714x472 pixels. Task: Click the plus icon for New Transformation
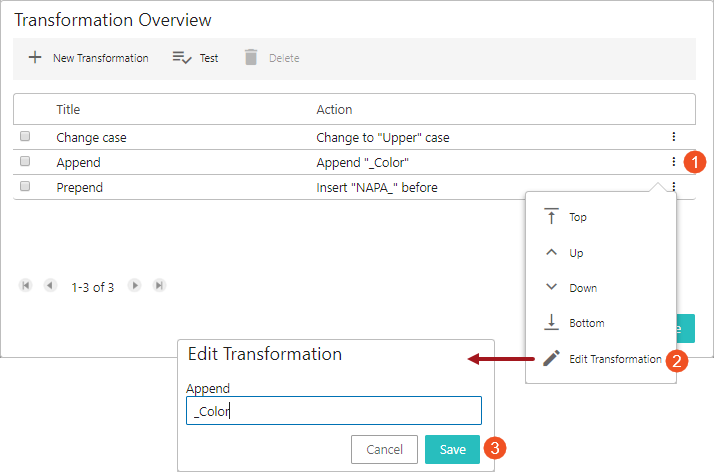coord(35,57)
